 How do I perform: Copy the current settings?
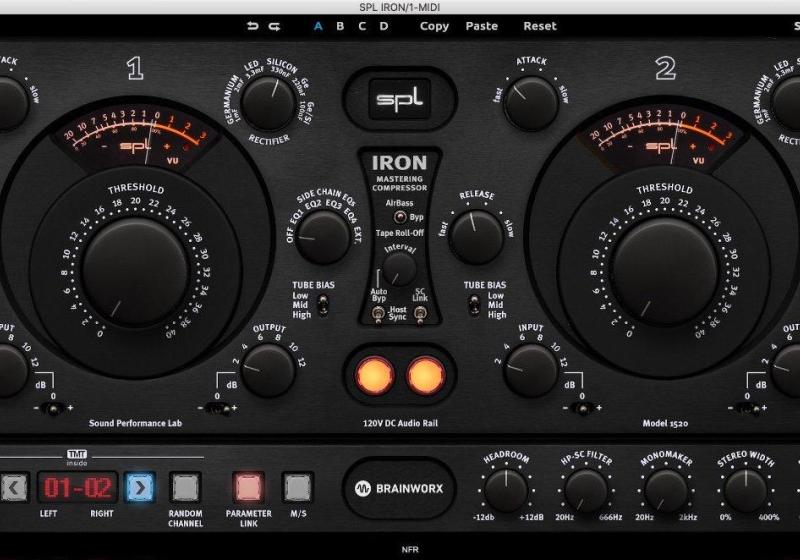click(x=434, y=26)
